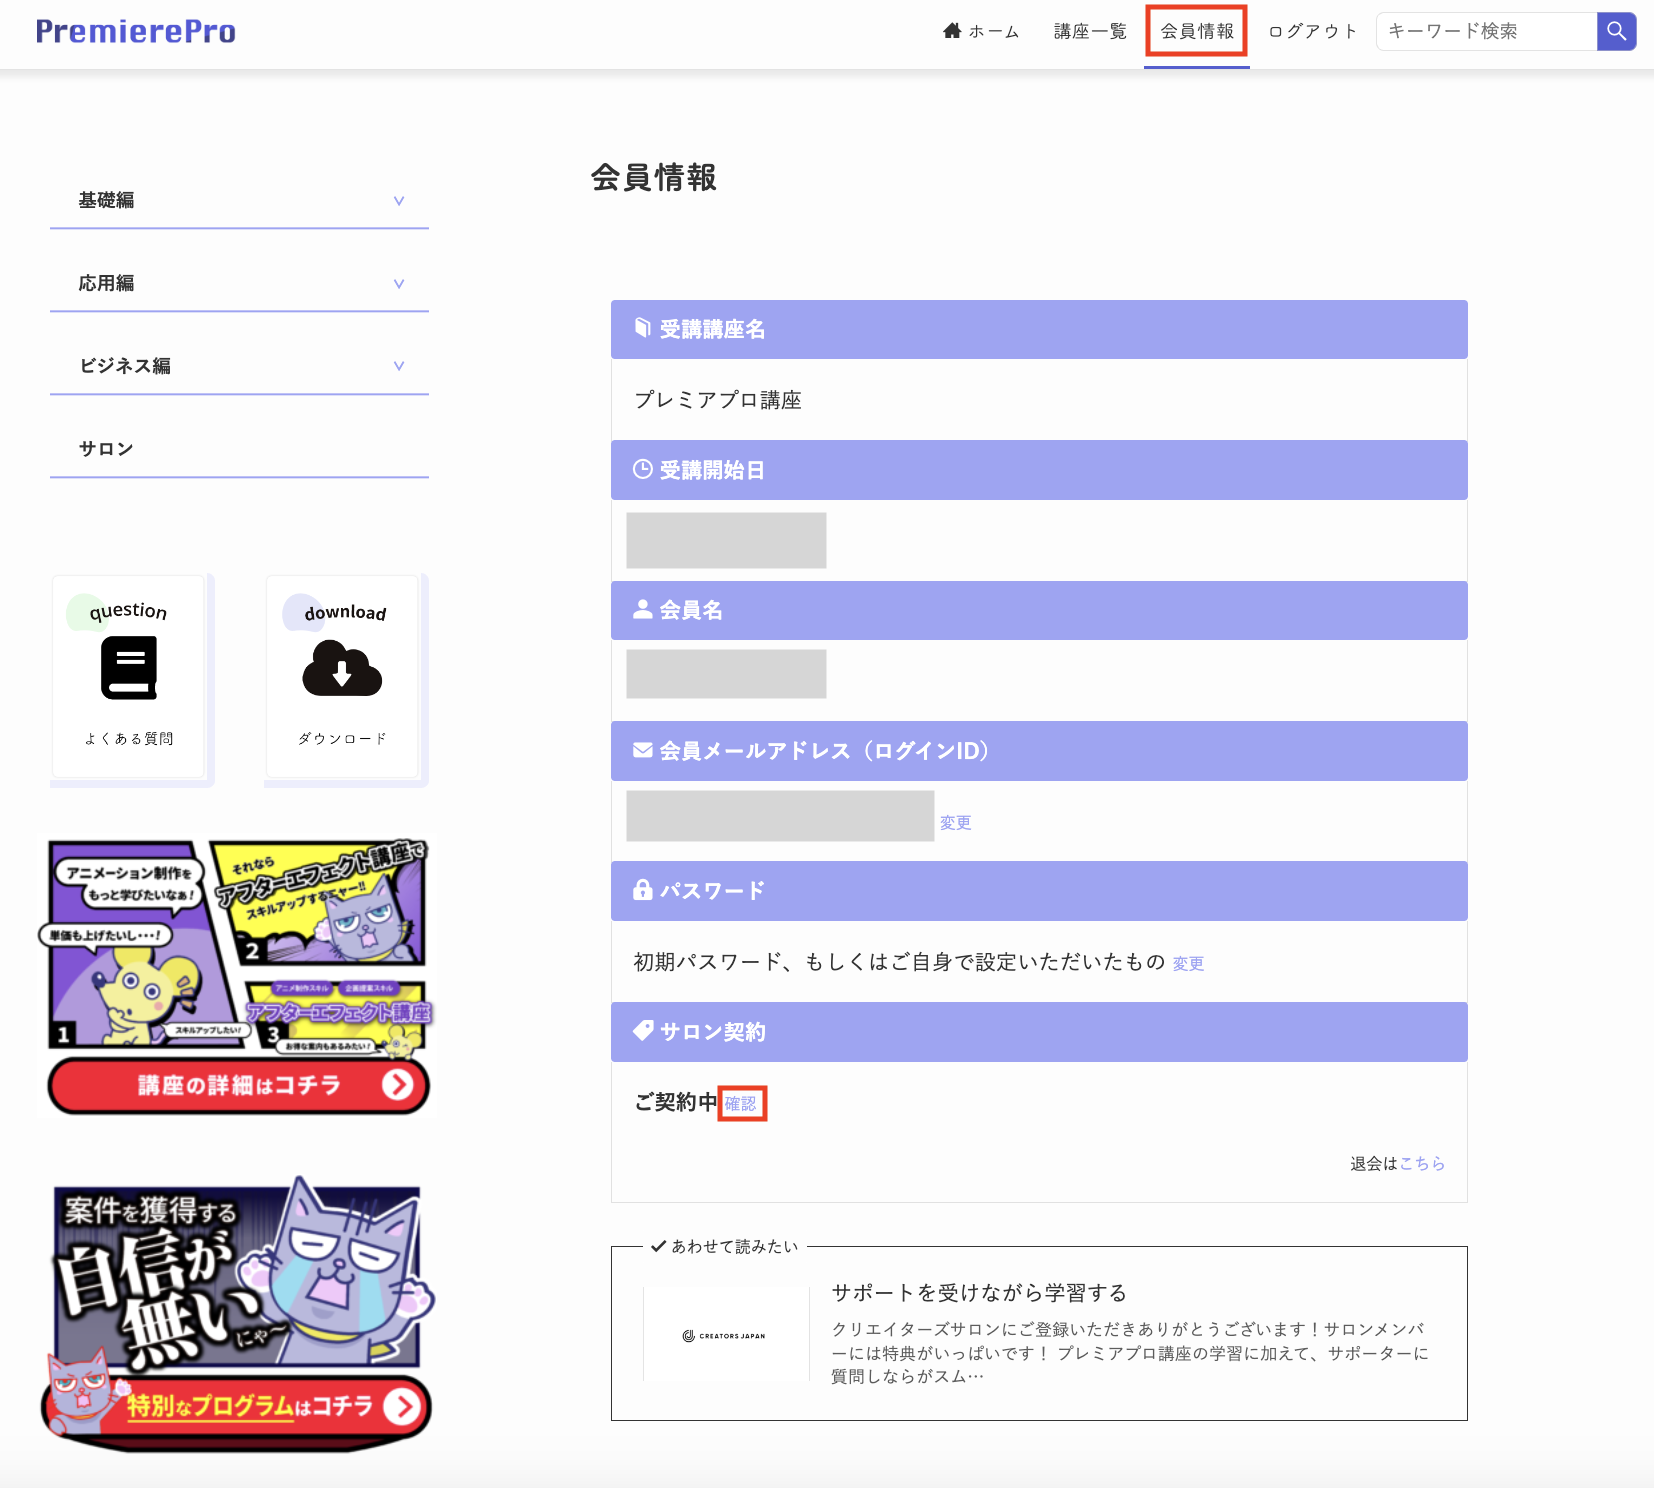Expand the 応用編 chevron
This screenshot has height=1488, width=1654.
(399, 284)
